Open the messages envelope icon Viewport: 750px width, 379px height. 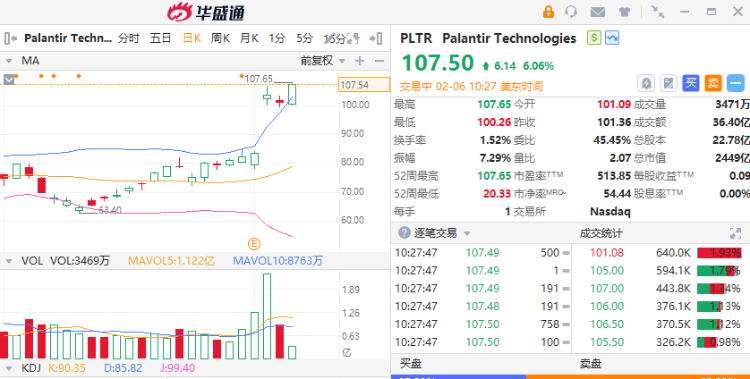[597, 11]
